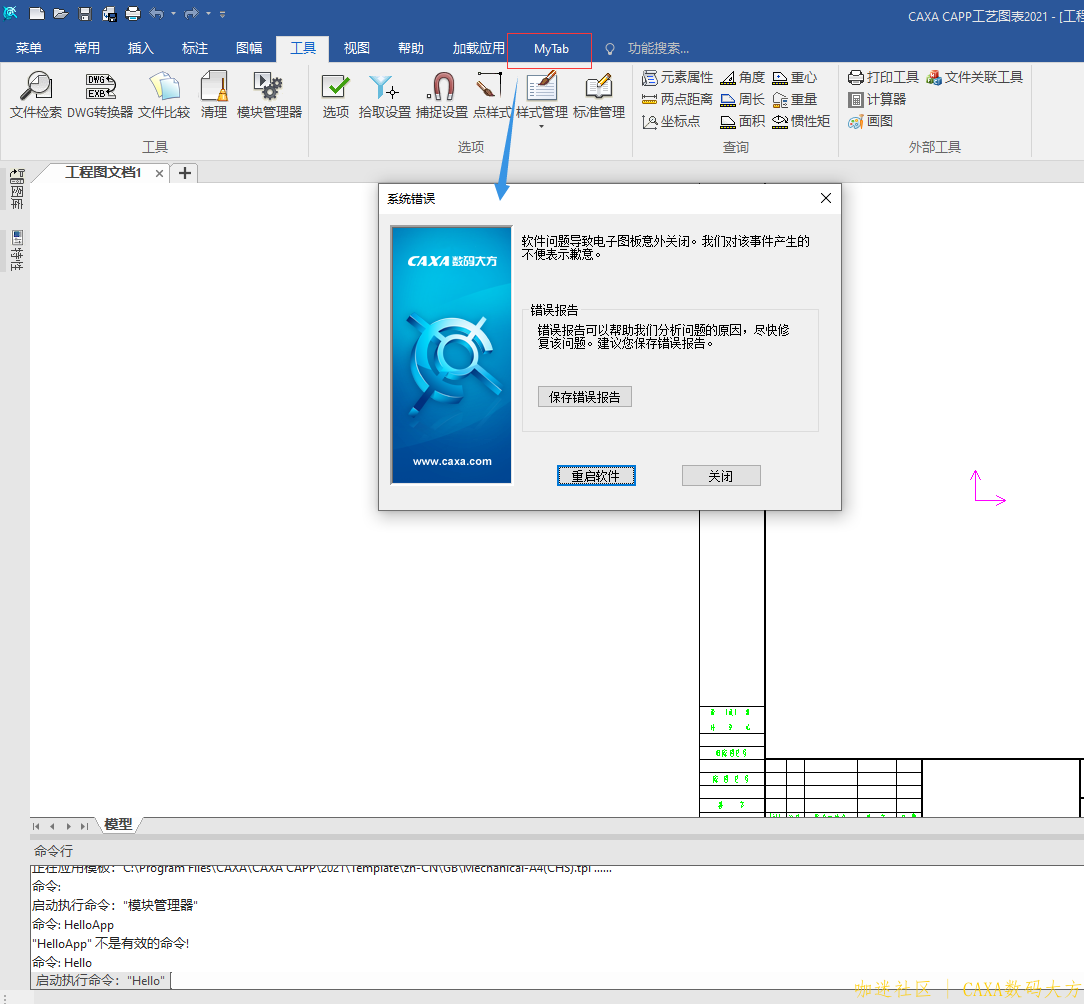Click the open file icon in quick access toolbar
The width and height of the screenshot is (1084, 1004).
tap(61, 13)
